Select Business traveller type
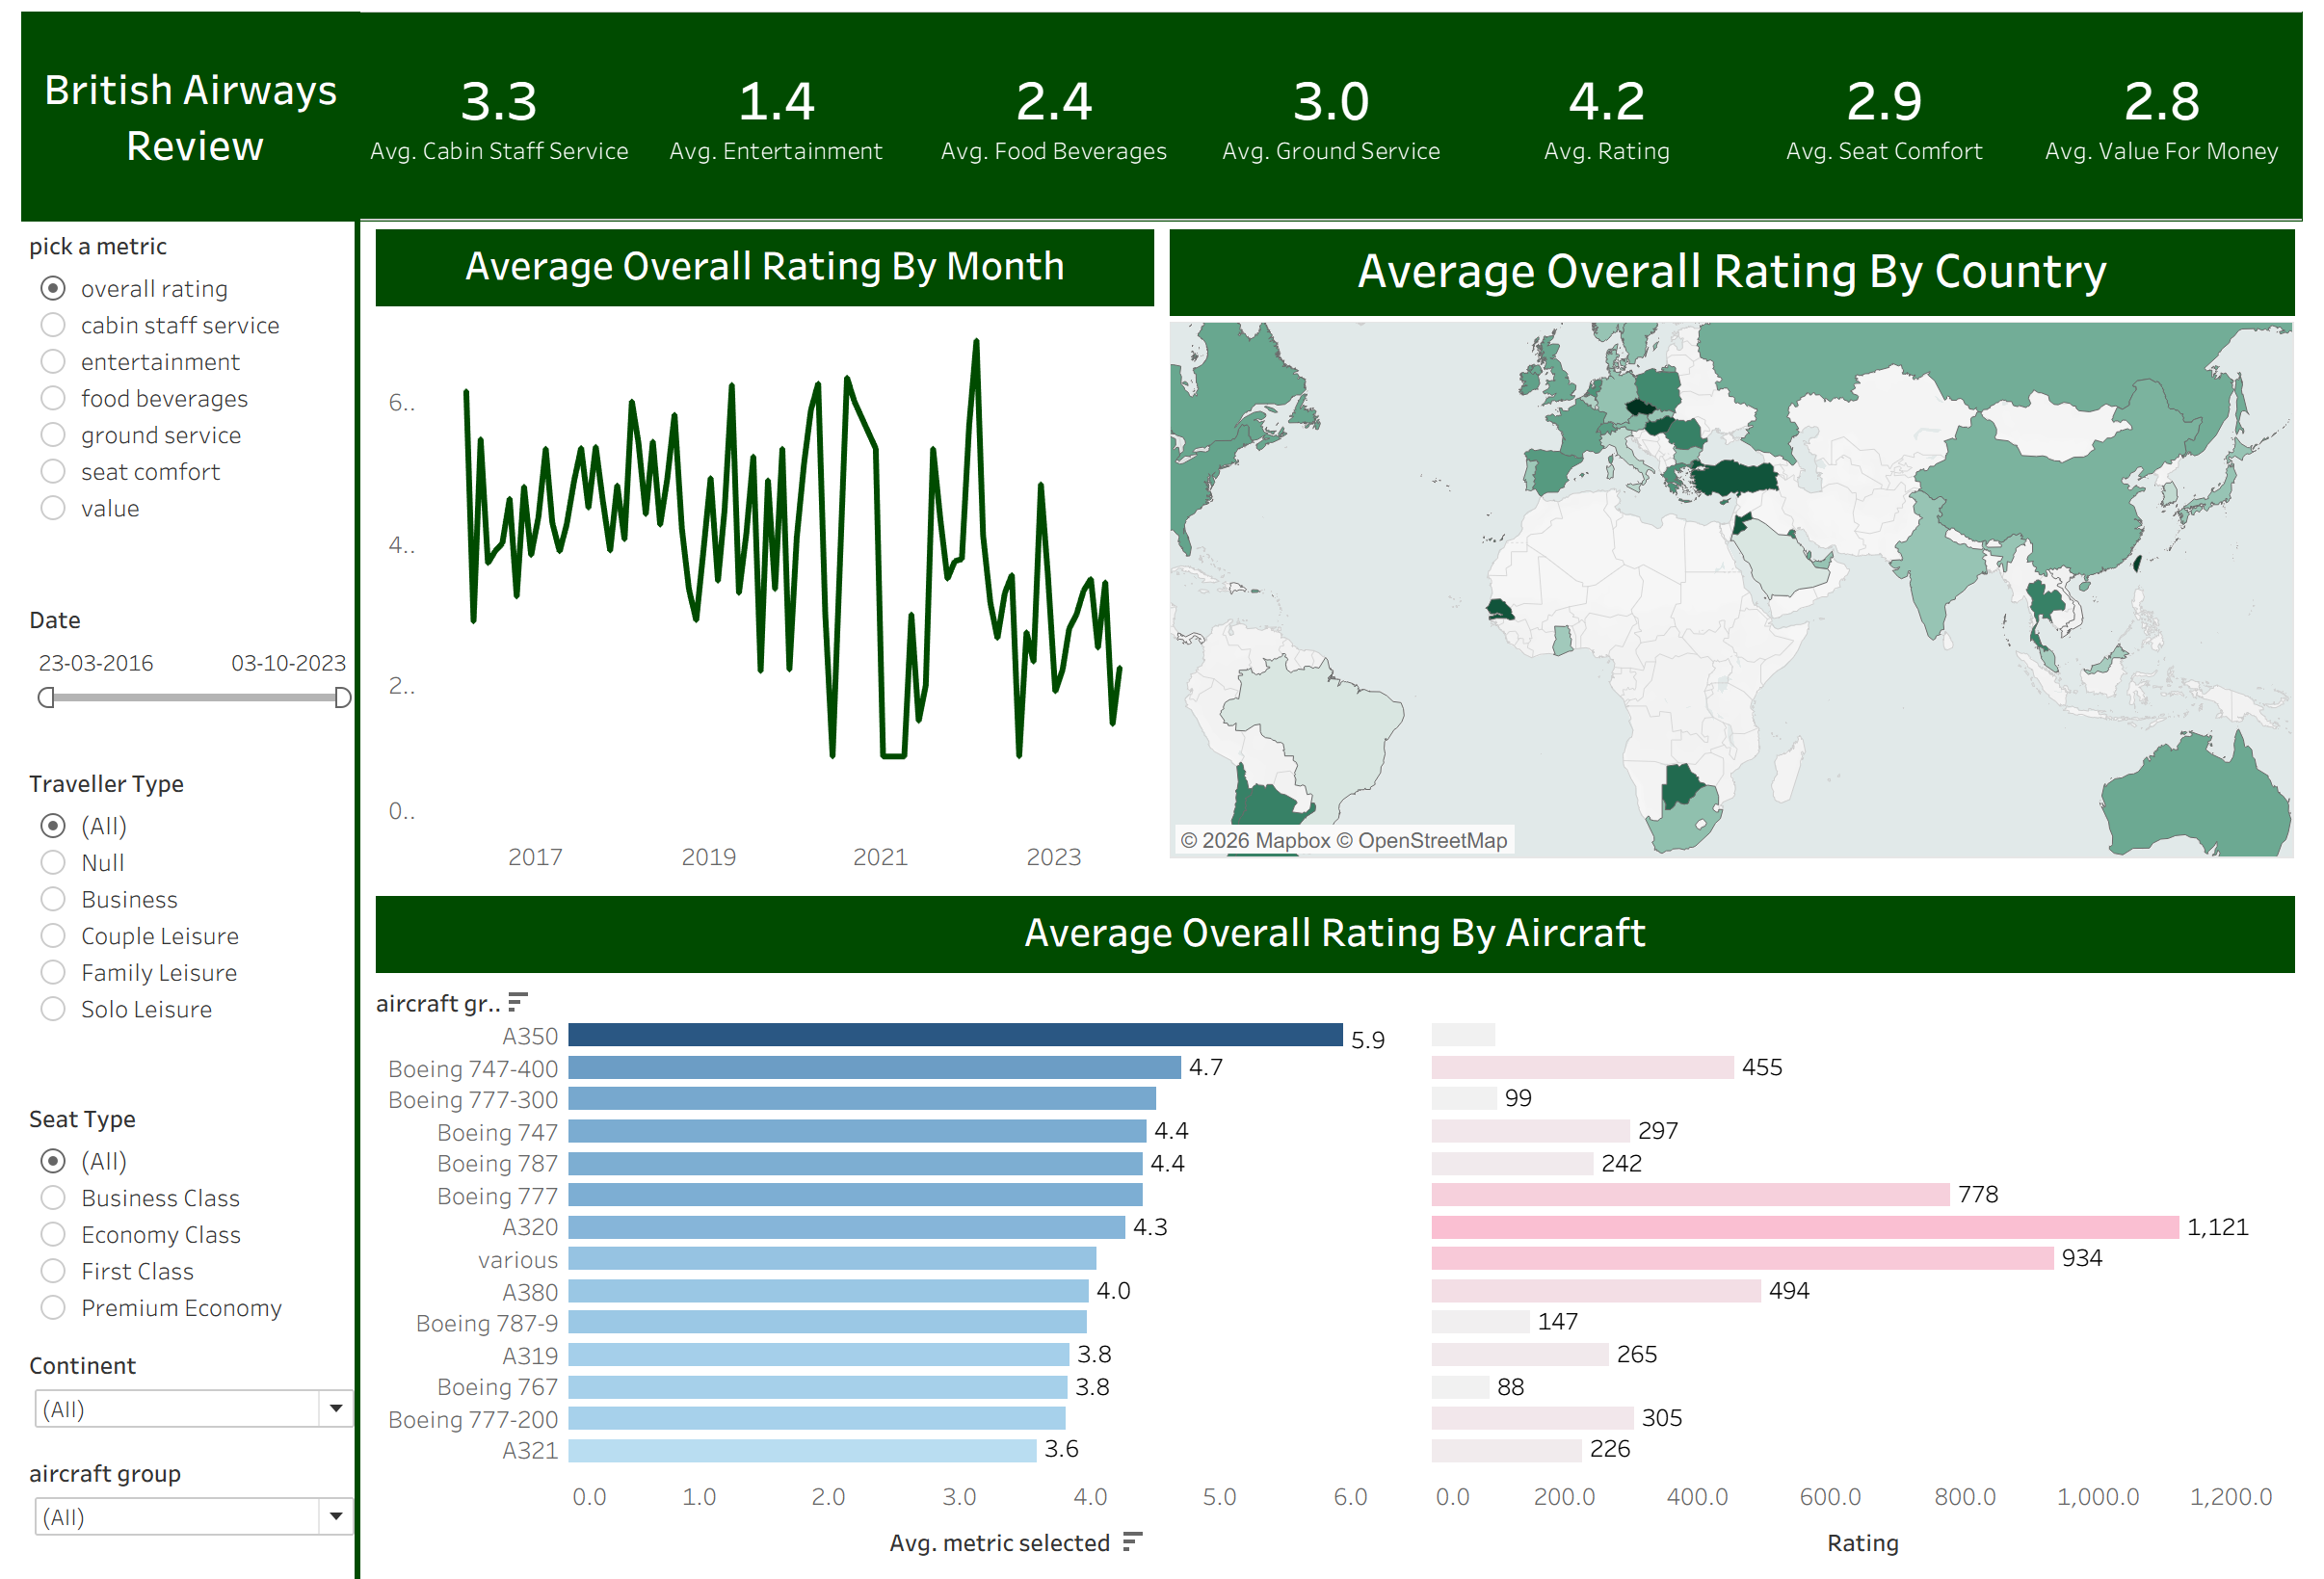 coord(53,899)
